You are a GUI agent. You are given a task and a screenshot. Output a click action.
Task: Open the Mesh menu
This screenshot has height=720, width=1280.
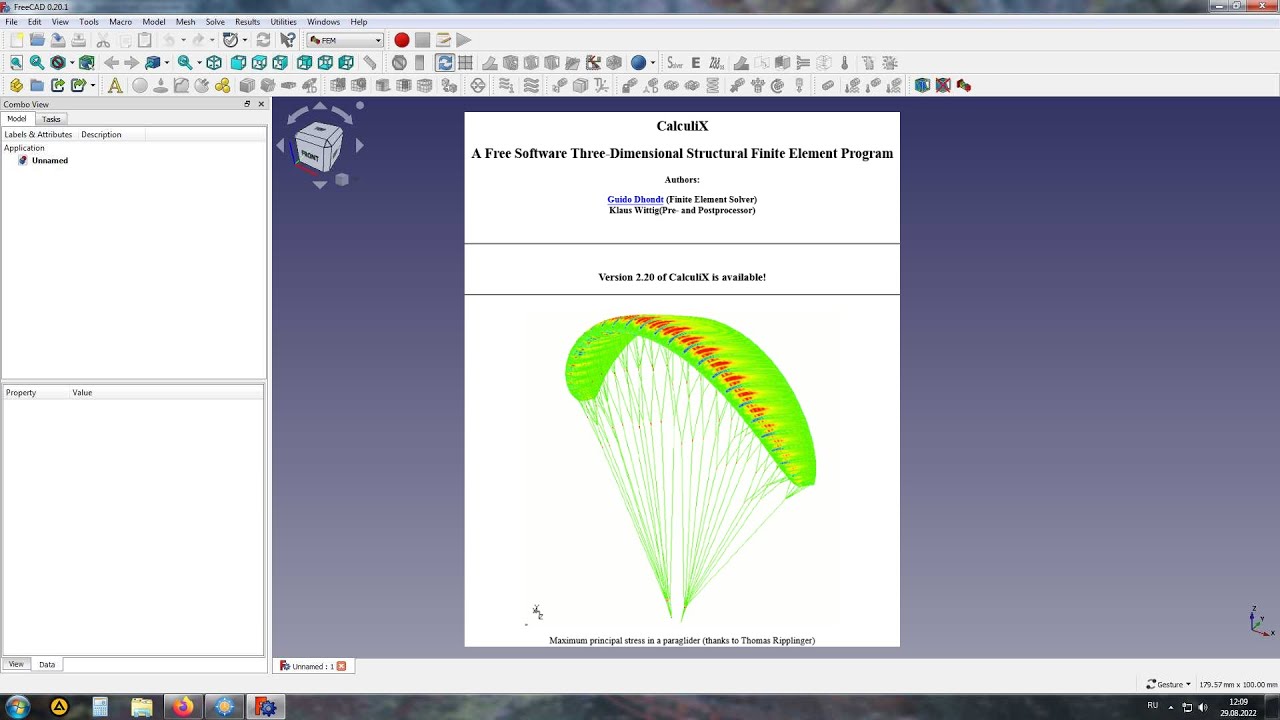point(185,21)
